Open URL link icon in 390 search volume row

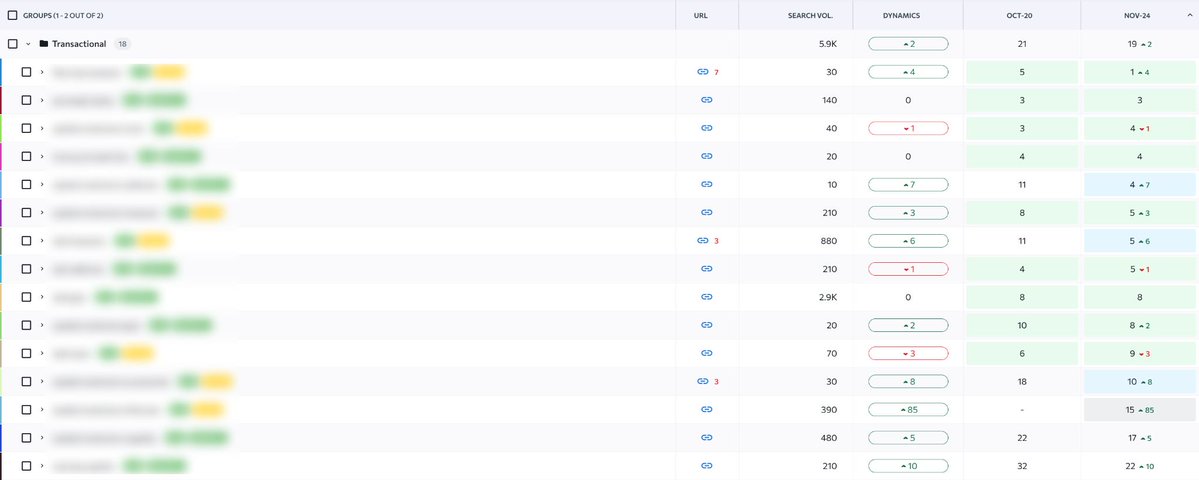point(707,410)
